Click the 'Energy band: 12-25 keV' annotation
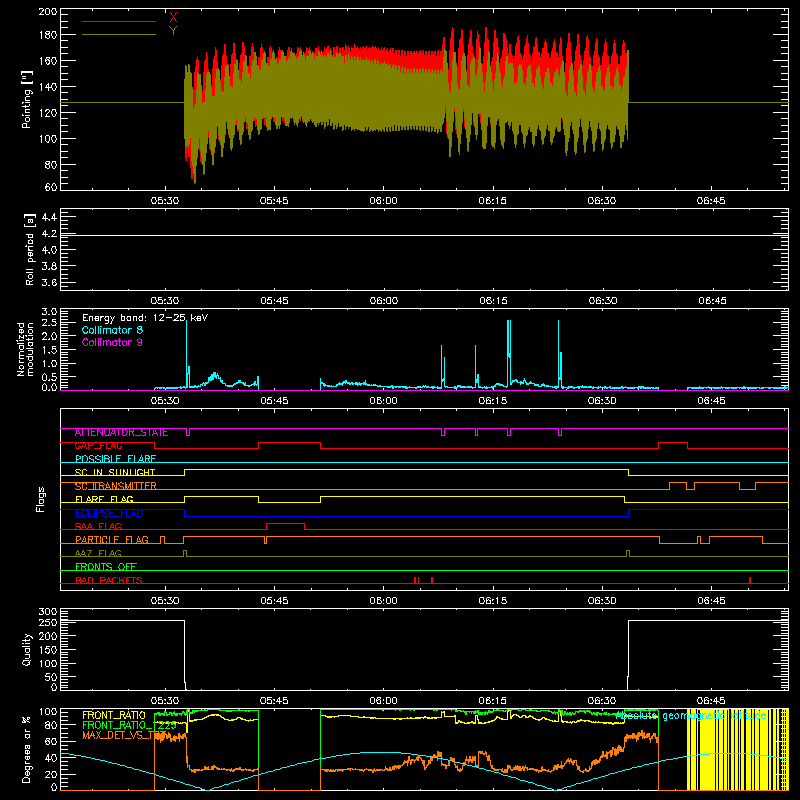This screenshot has width=800, height=800. [x=145, y=318]
